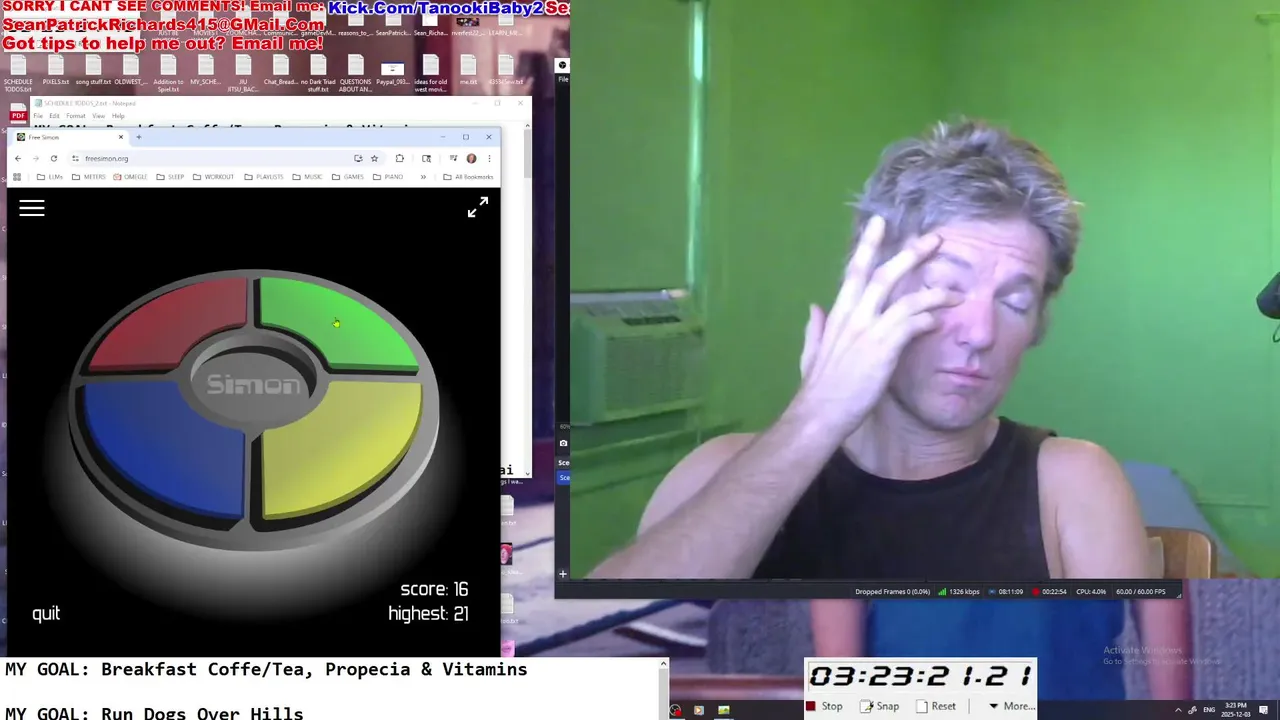Viewport: 1280px width, 720px height.
Task: Open the GAMES bookmark folder
Action: pos(348,177)
